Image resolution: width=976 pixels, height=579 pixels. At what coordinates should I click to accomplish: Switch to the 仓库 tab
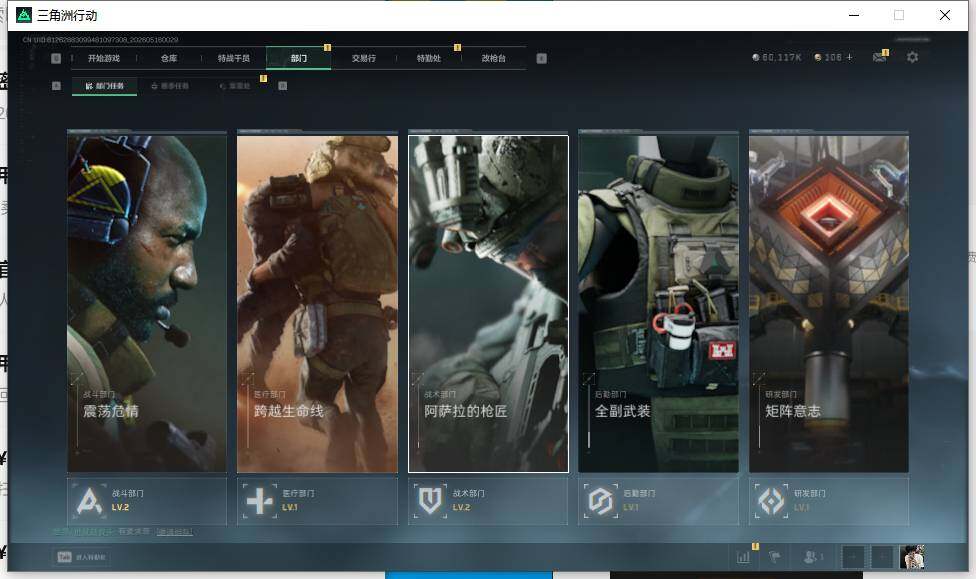(169, 58)
